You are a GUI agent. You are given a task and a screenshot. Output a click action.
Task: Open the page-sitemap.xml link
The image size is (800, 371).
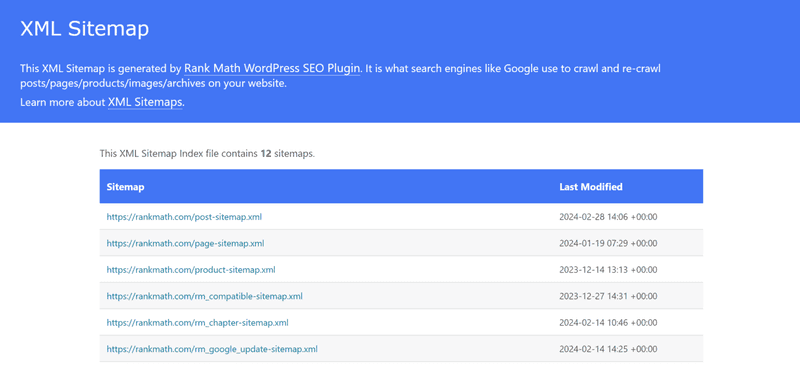coord(185,243)
